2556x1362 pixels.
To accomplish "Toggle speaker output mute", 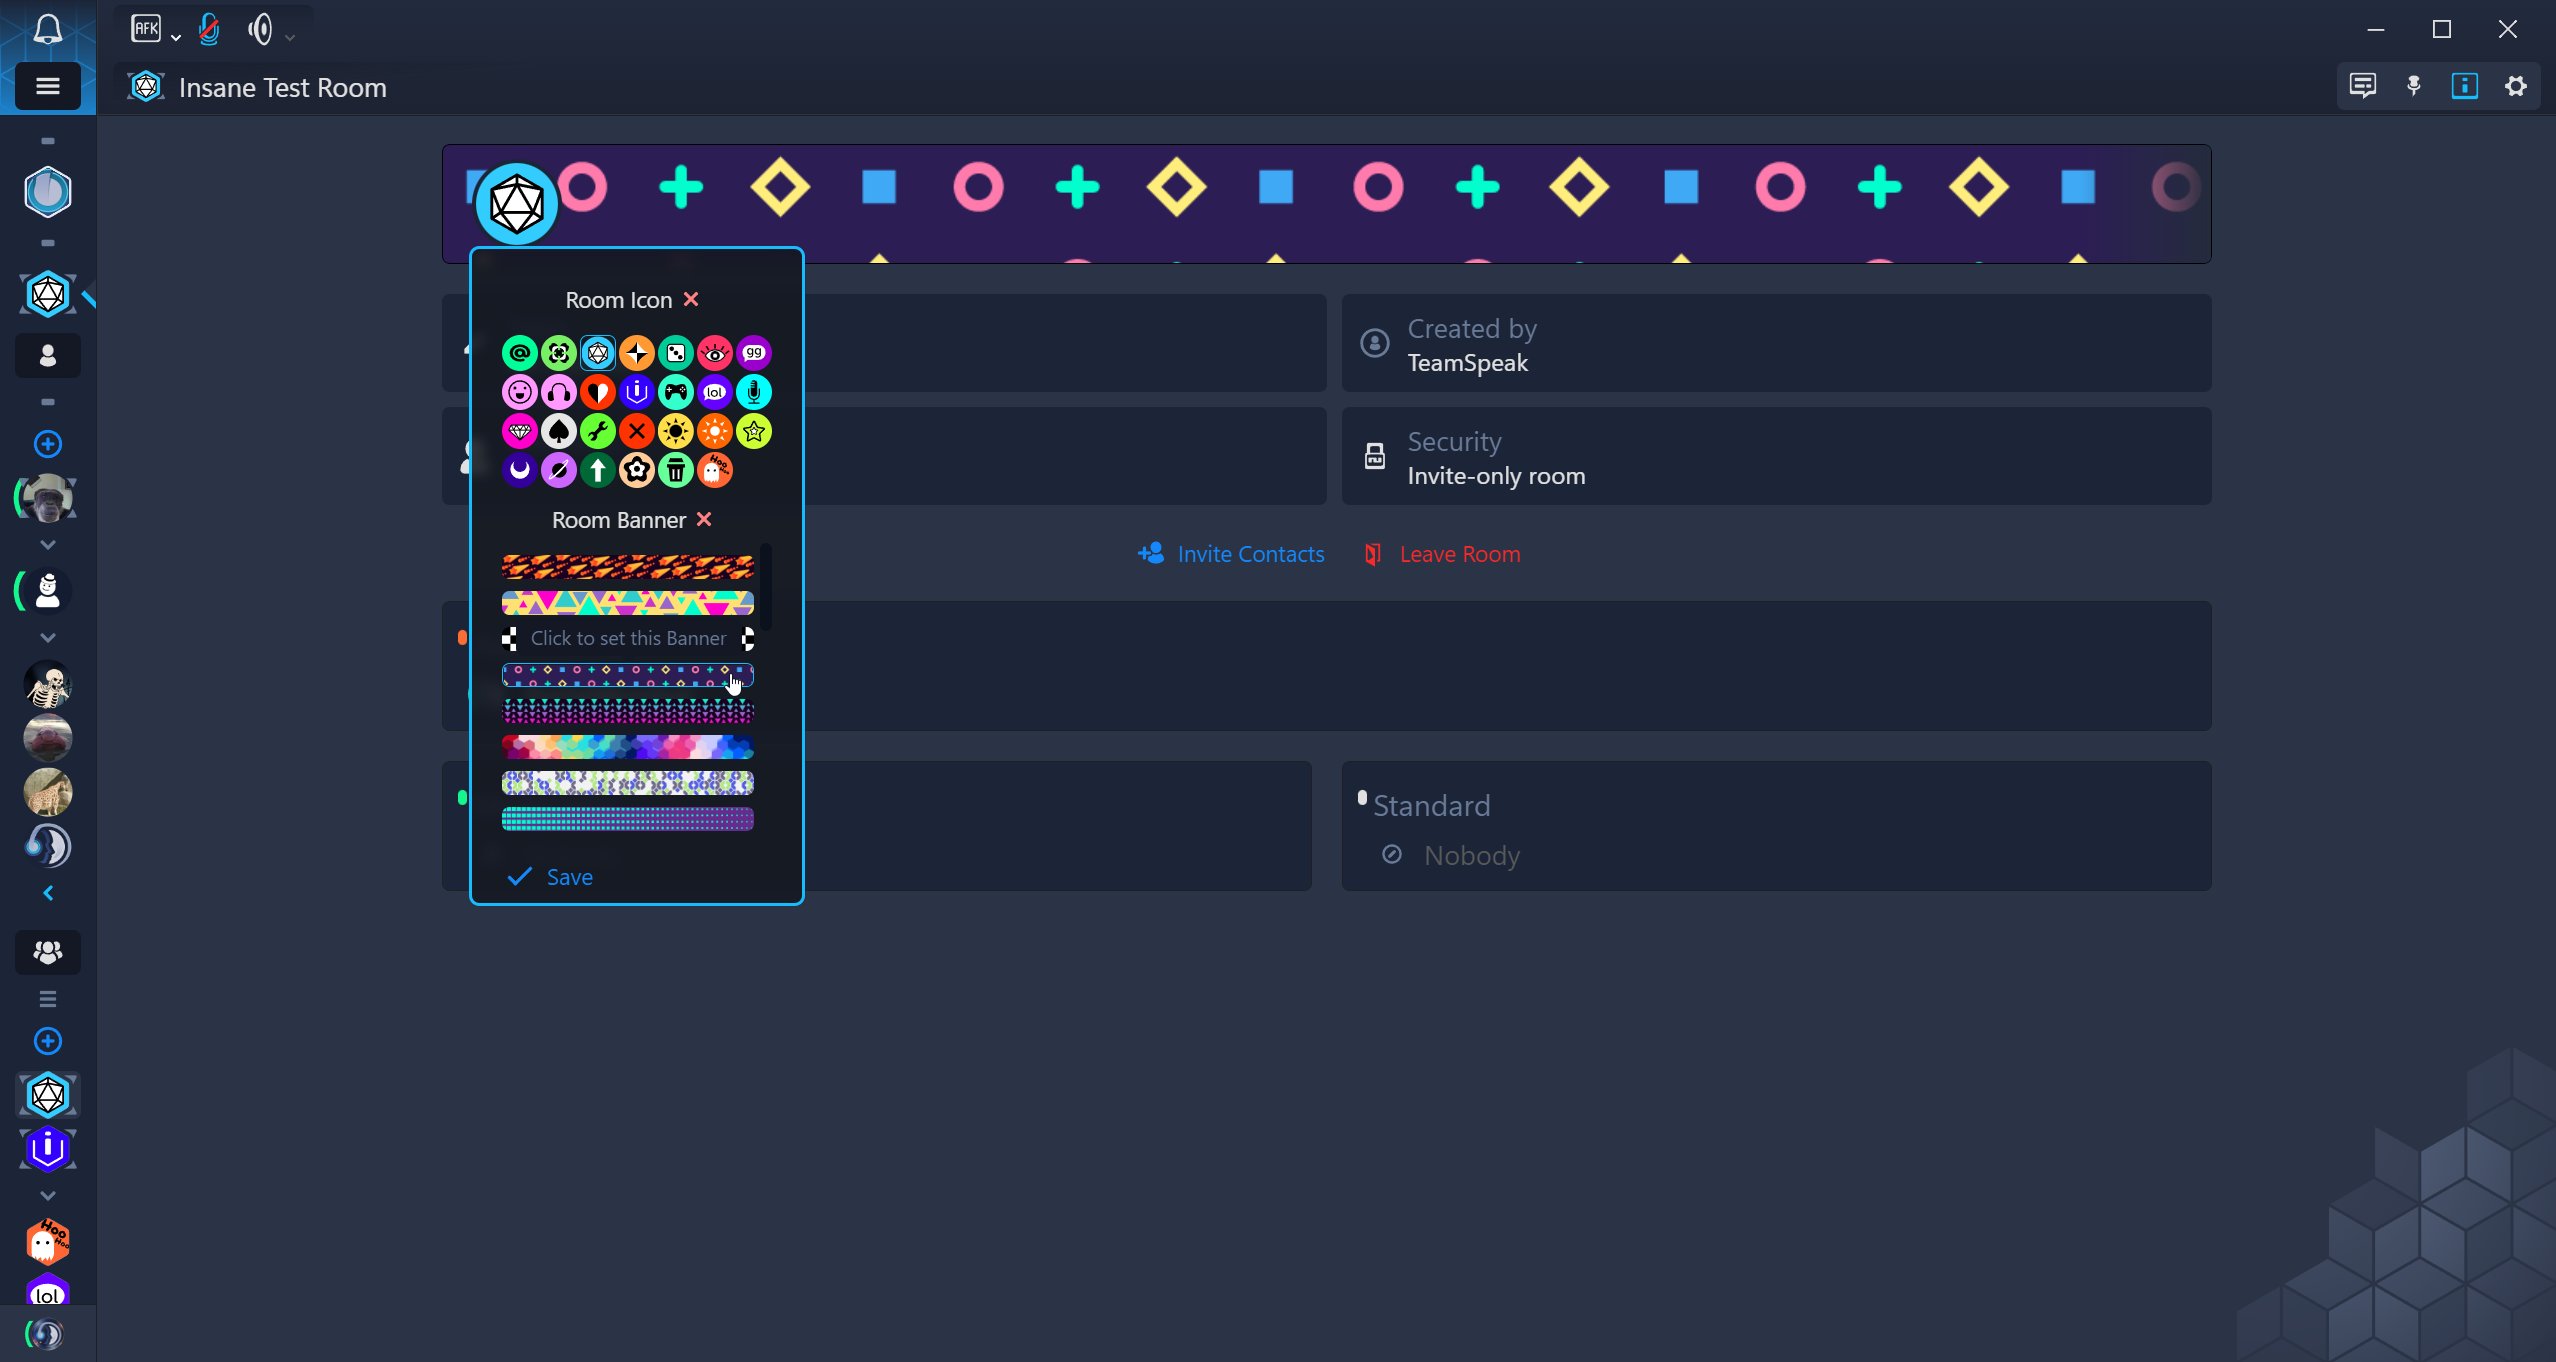I will click(260, 30).
